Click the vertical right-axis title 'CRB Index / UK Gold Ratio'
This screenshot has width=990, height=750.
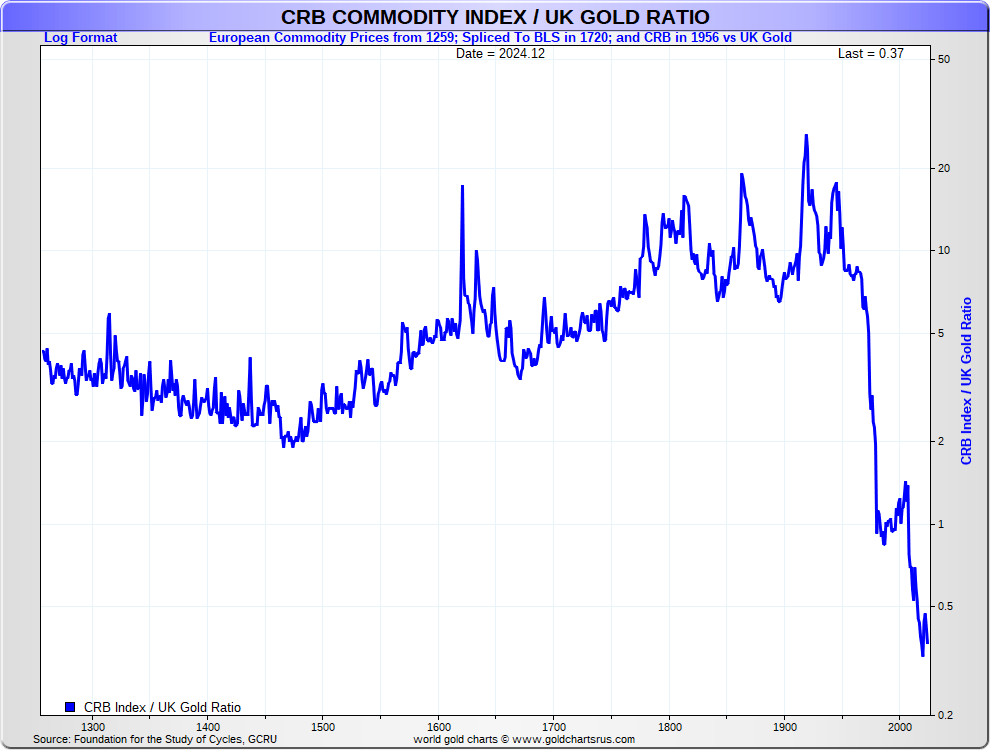(966, 381)
